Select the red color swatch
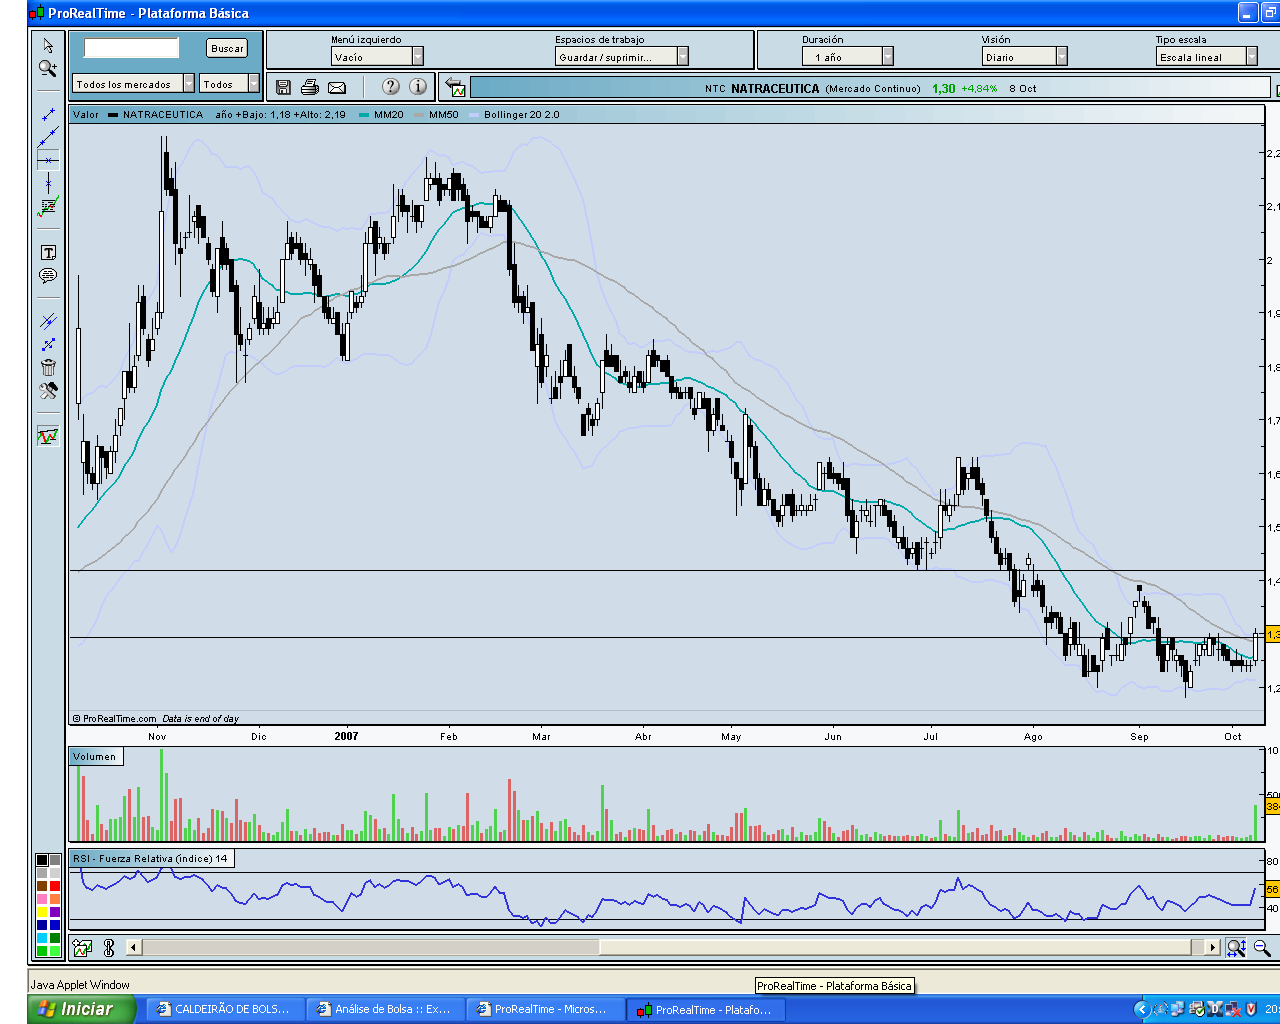 point(55,886)
